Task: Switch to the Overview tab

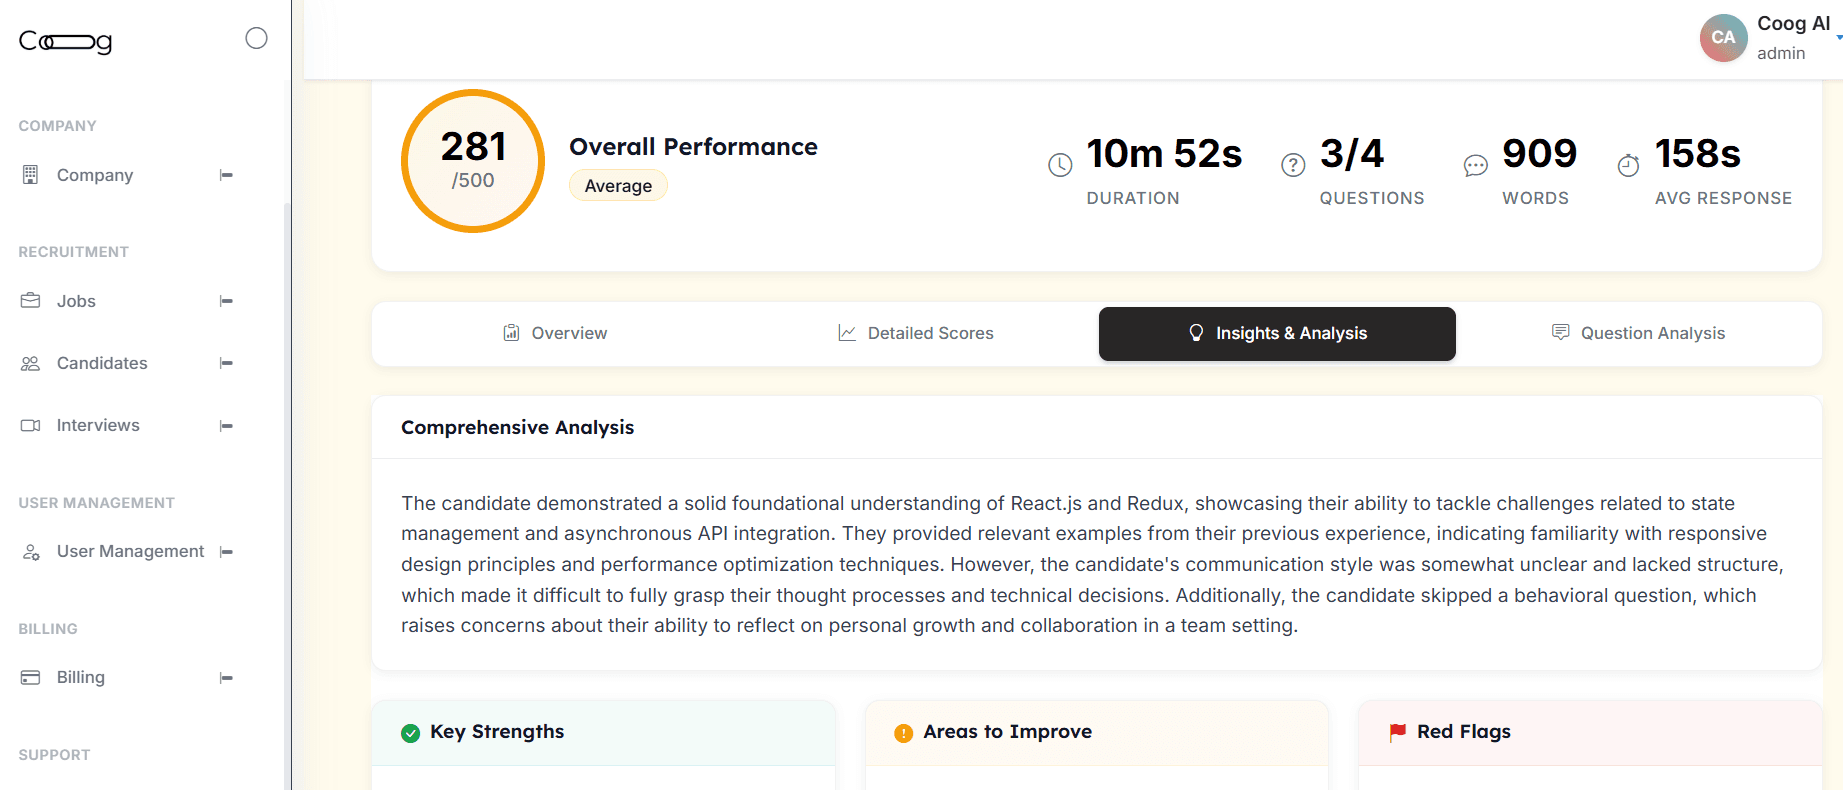Action: (555, 333)
